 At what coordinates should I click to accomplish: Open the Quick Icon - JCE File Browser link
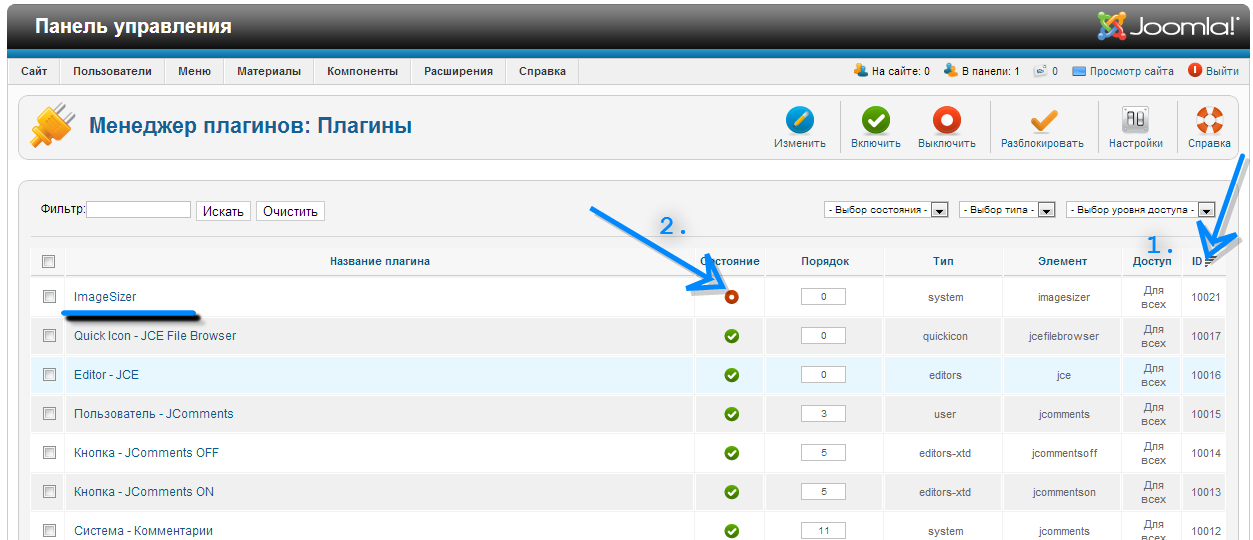click(x=155, y=336)
